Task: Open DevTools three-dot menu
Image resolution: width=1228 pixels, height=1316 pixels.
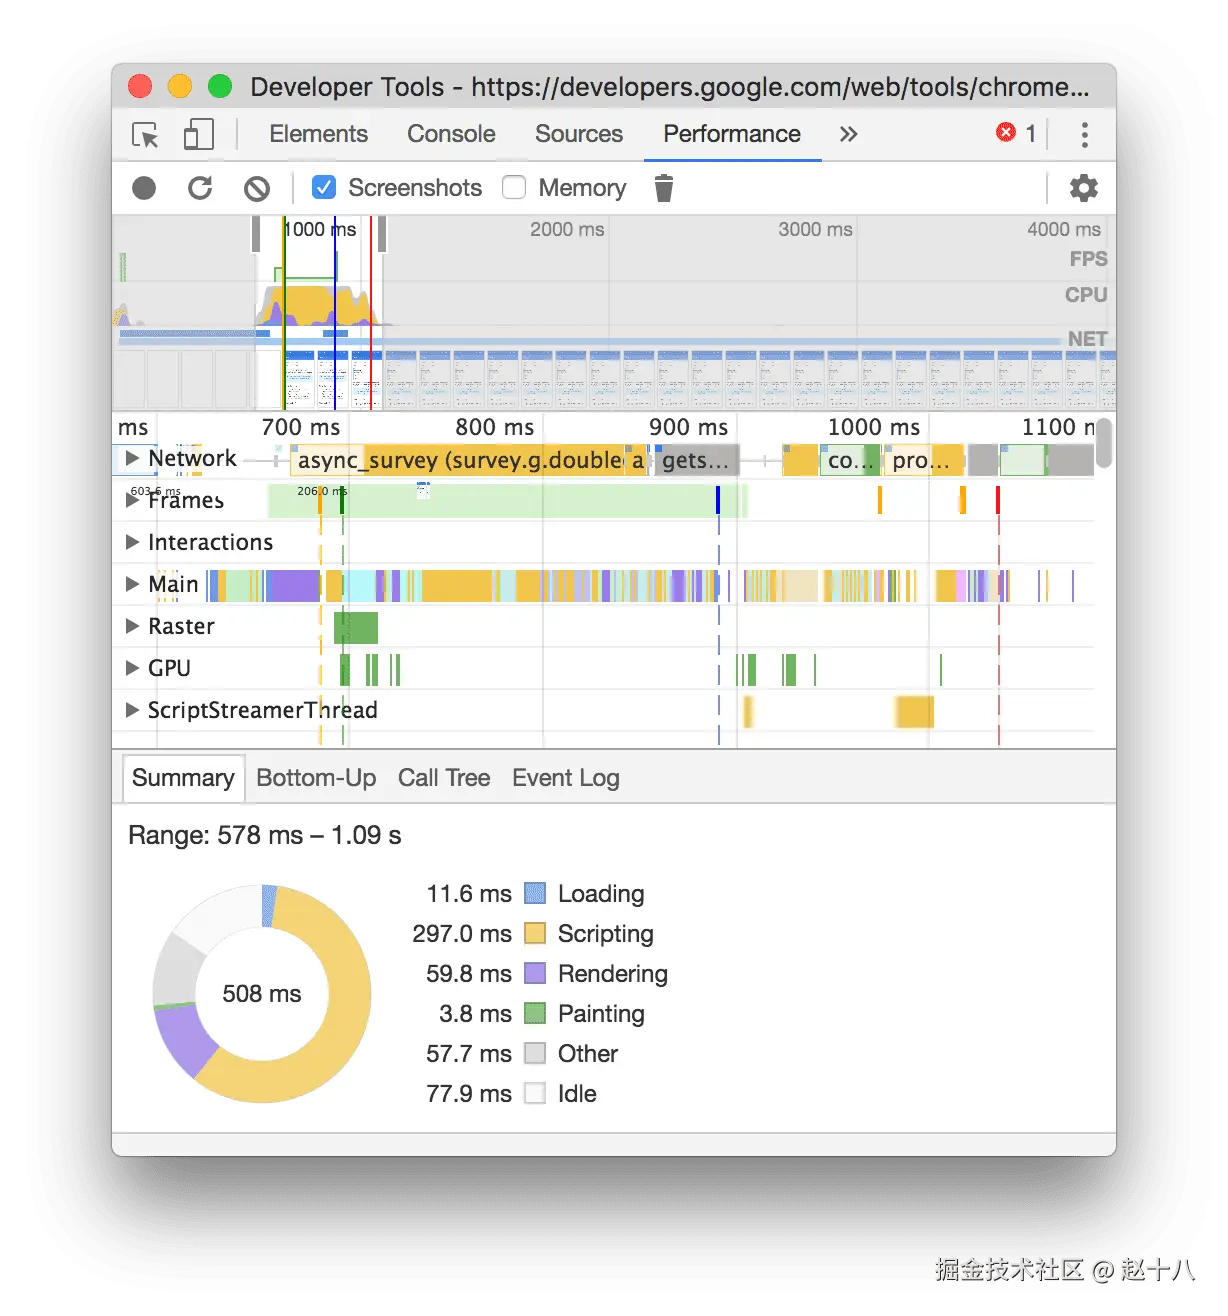Action: click(x=1085, y=135)
